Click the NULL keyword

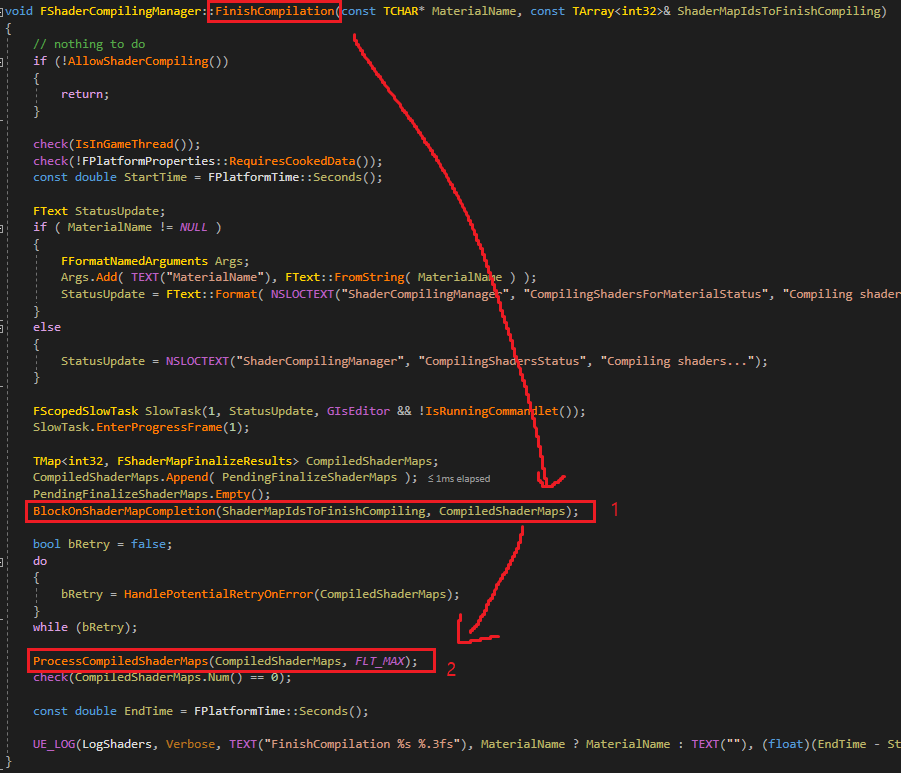pos(193,227)
